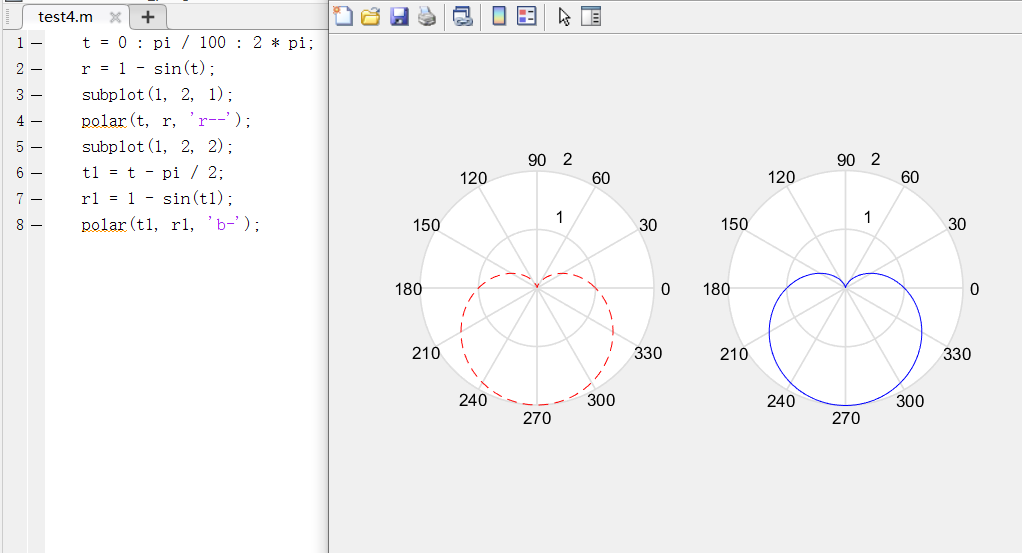Click the 0 degree label on right polar plot
This screenshot has width=1022, height=553.
[x=974, y=290]
